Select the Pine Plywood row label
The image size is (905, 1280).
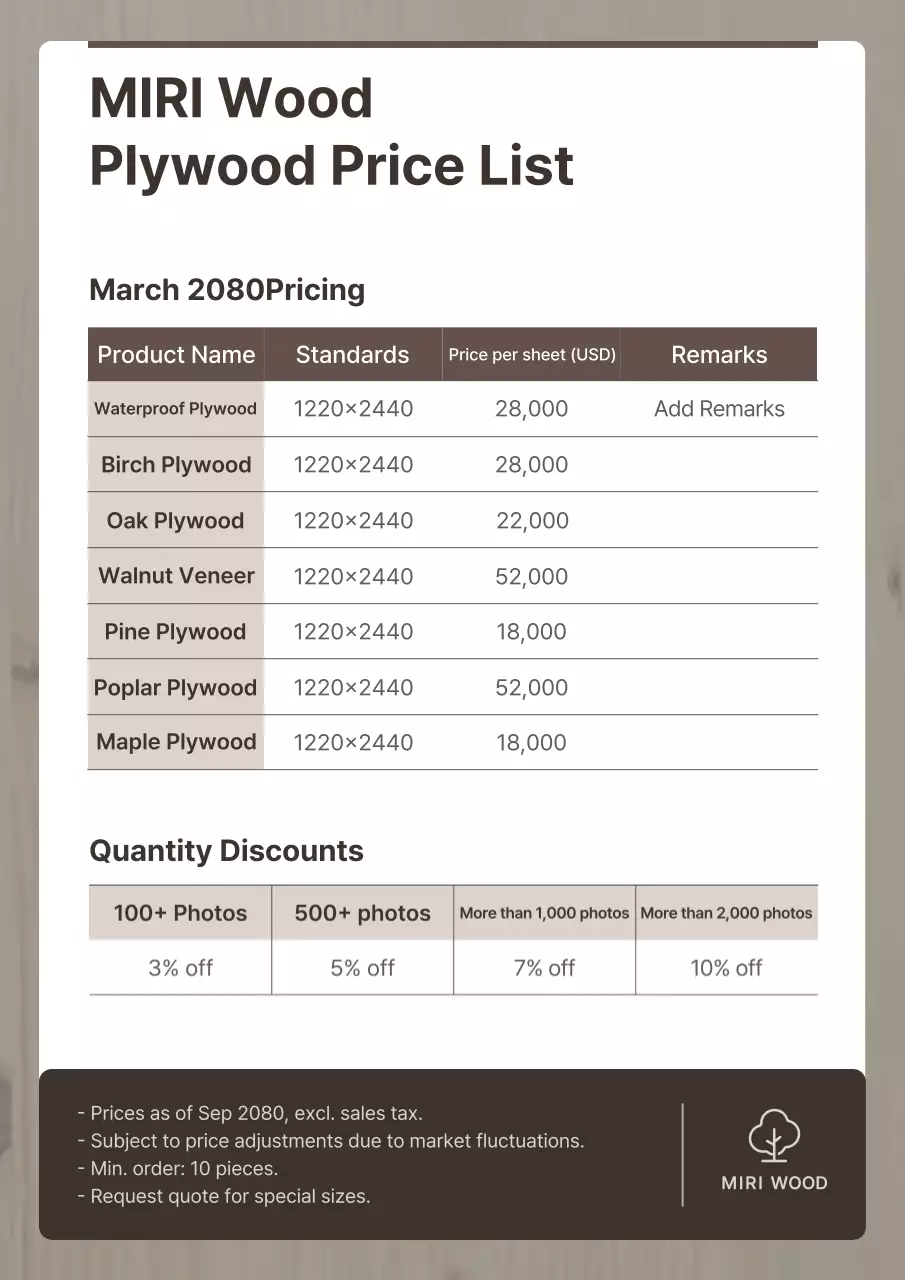tap(175, 632)
